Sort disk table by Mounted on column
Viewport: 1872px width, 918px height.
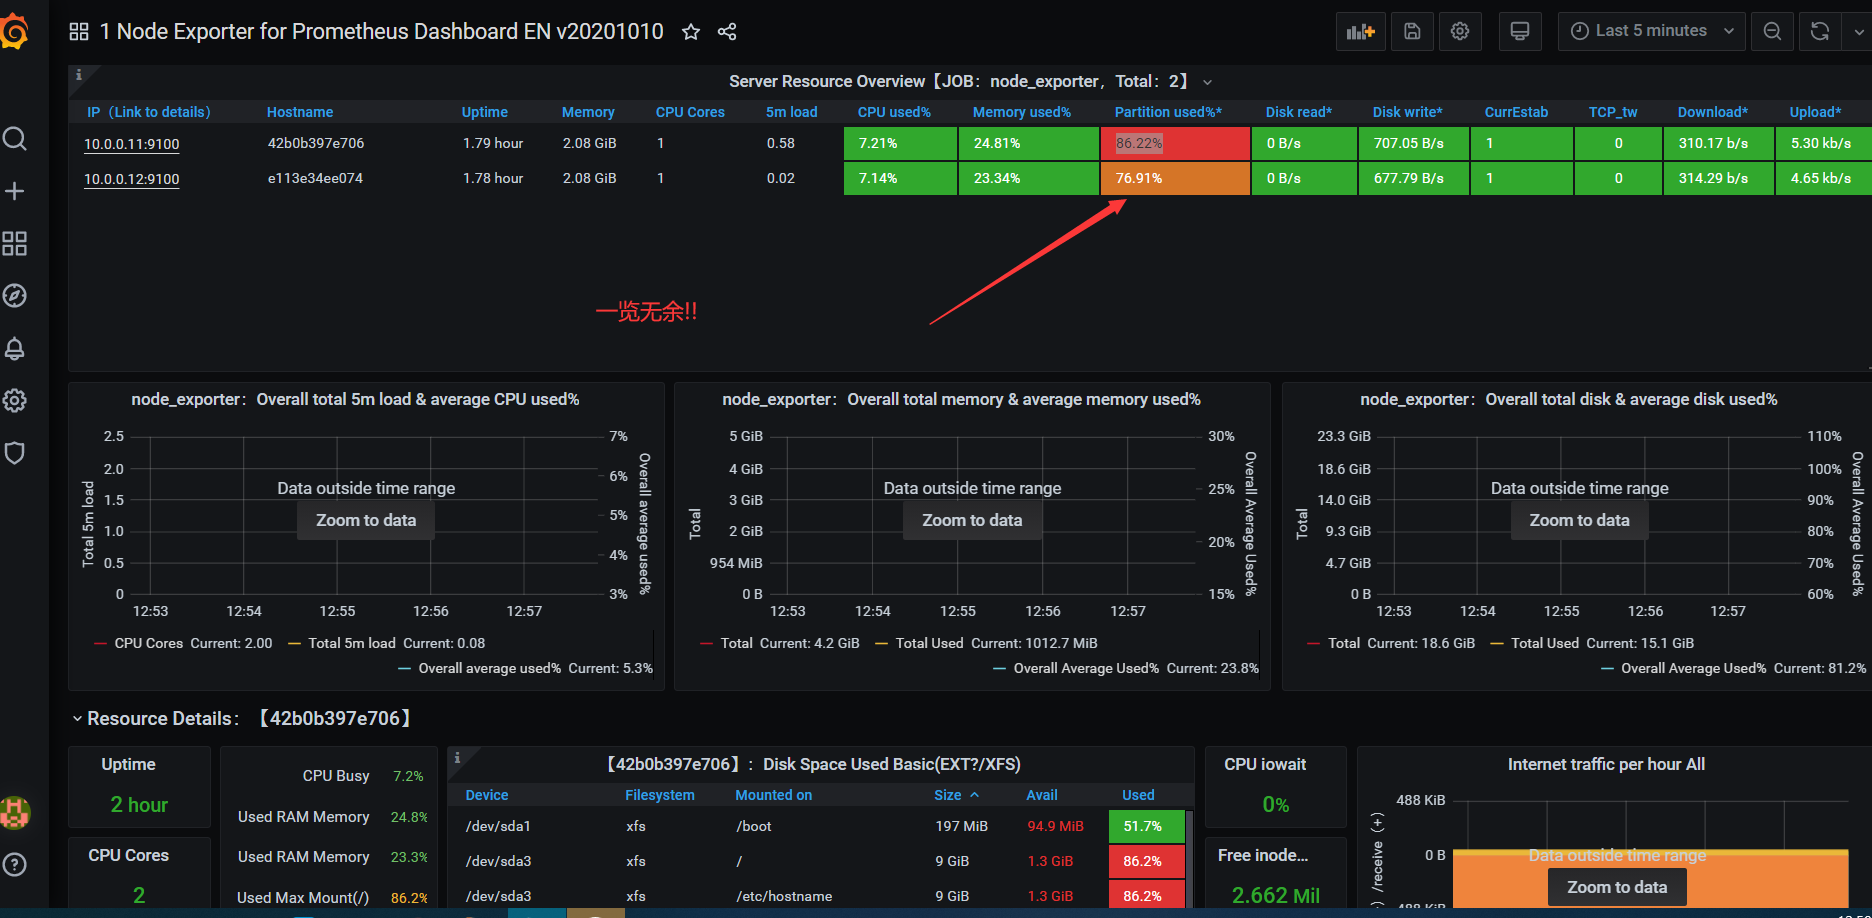point(774,795)
